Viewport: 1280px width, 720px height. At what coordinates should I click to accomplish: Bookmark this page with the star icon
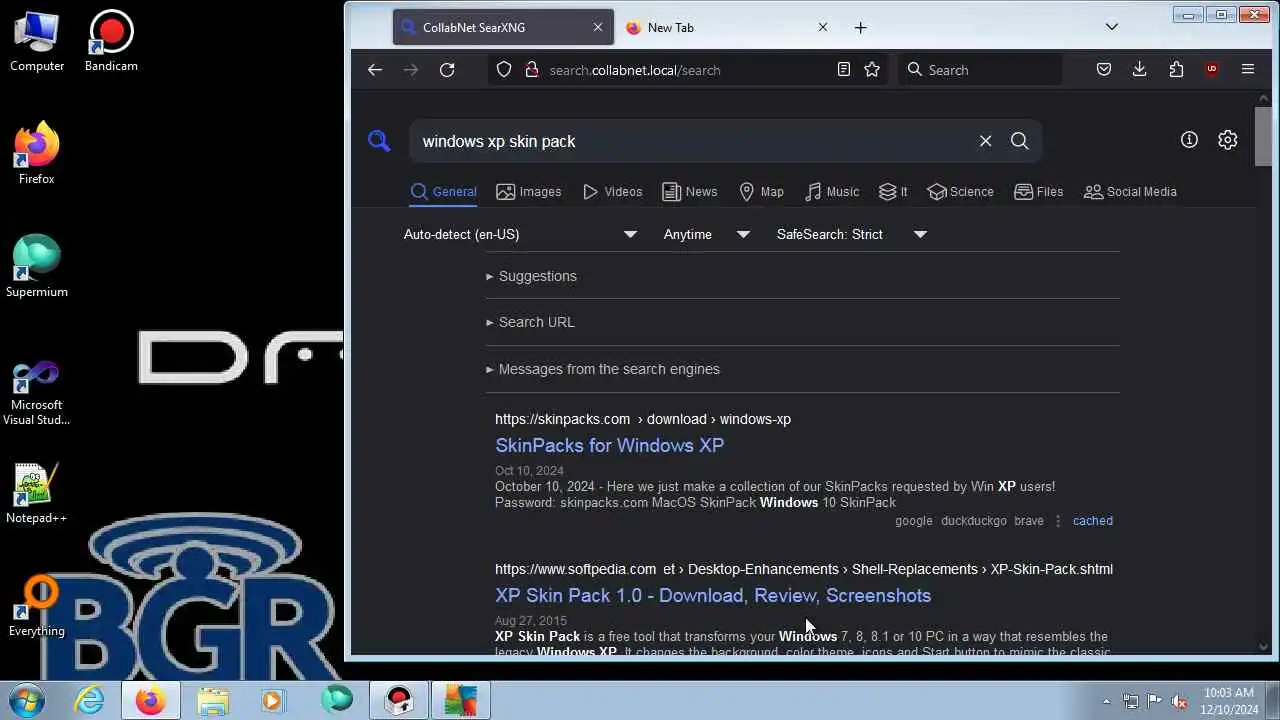click(872, 70)
